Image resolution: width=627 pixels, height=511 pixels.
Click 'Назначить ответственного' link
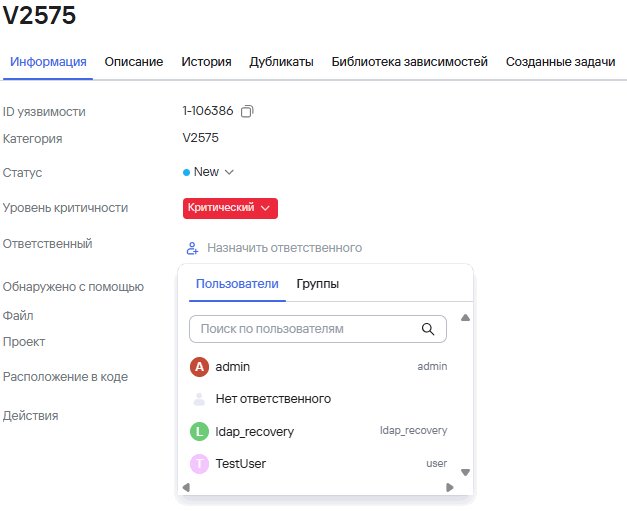click(x=284, y=248)
